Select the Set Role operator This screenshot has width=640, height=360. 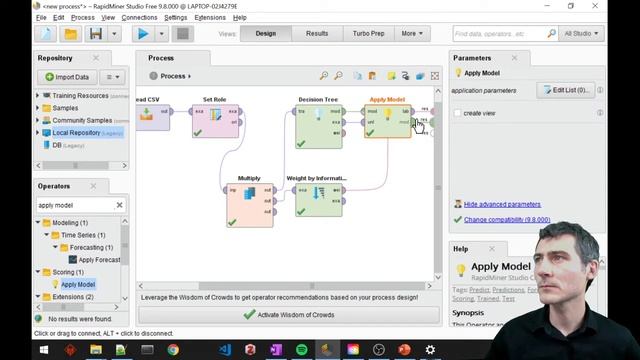click(x=216, y=121)
